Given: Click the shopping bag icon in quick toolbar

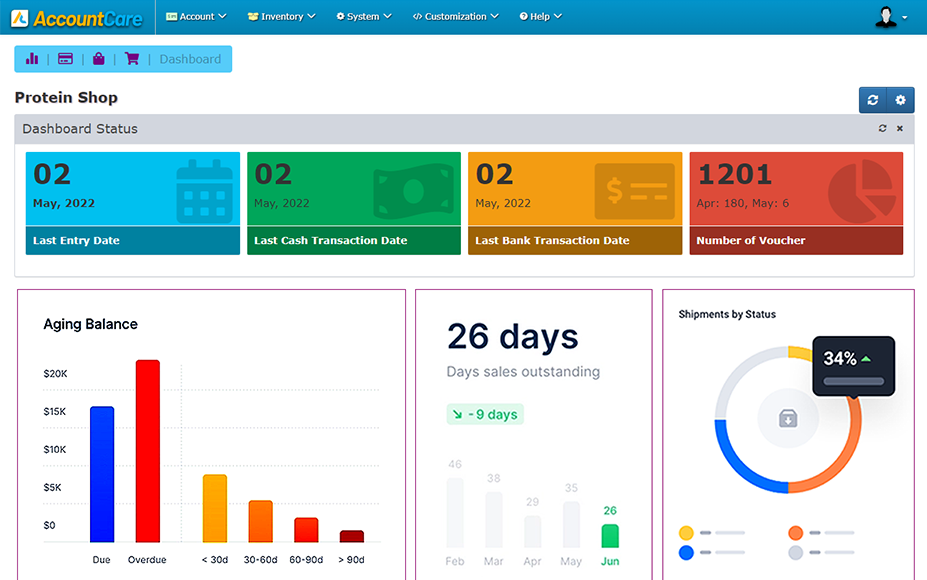Looking at the screenshot, I should (x=98, y=59).
